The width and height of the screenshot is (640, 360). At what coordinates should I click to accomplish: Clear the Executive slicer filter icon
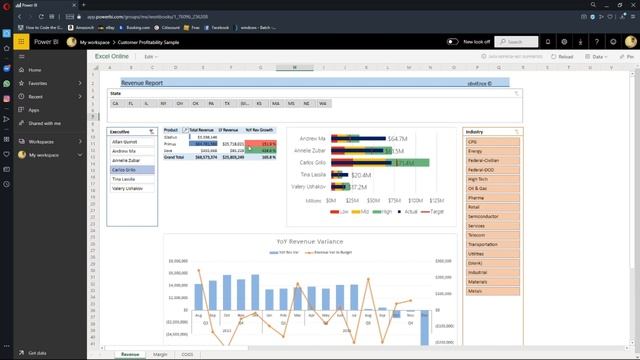[x=151, y=132]
